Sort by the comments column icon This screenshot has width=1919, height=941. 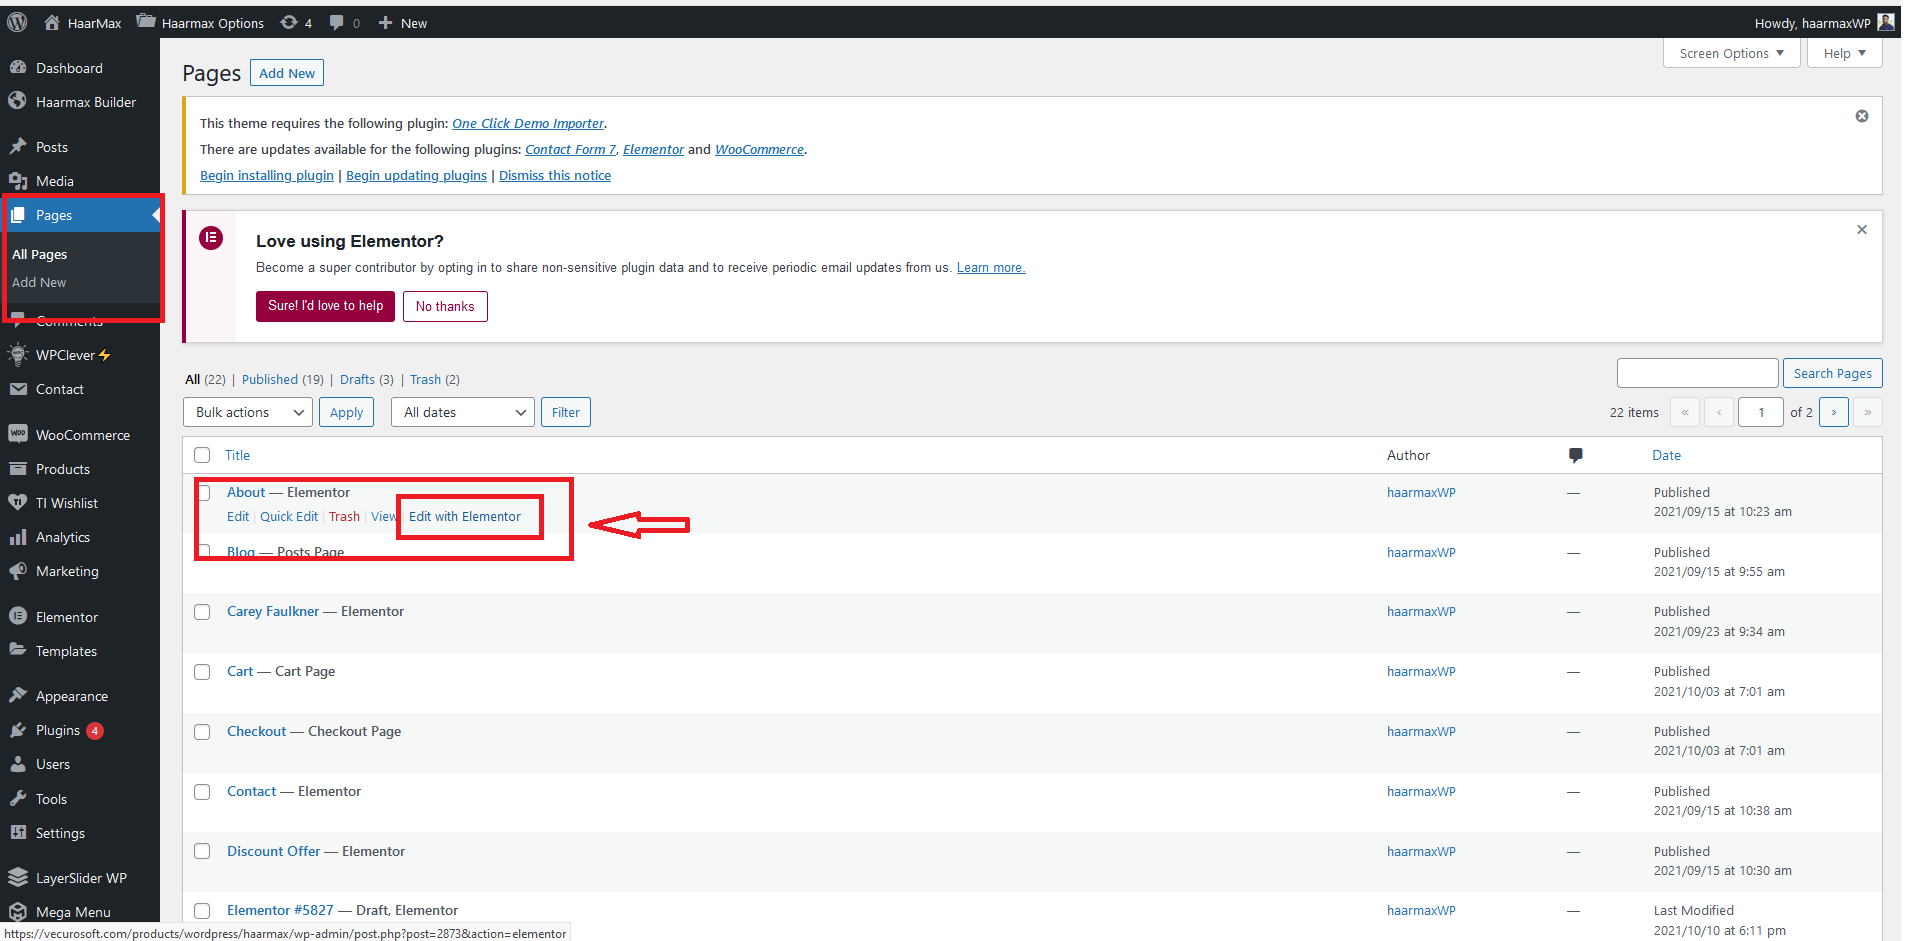pyautogui.click(x=1576, y=455)
